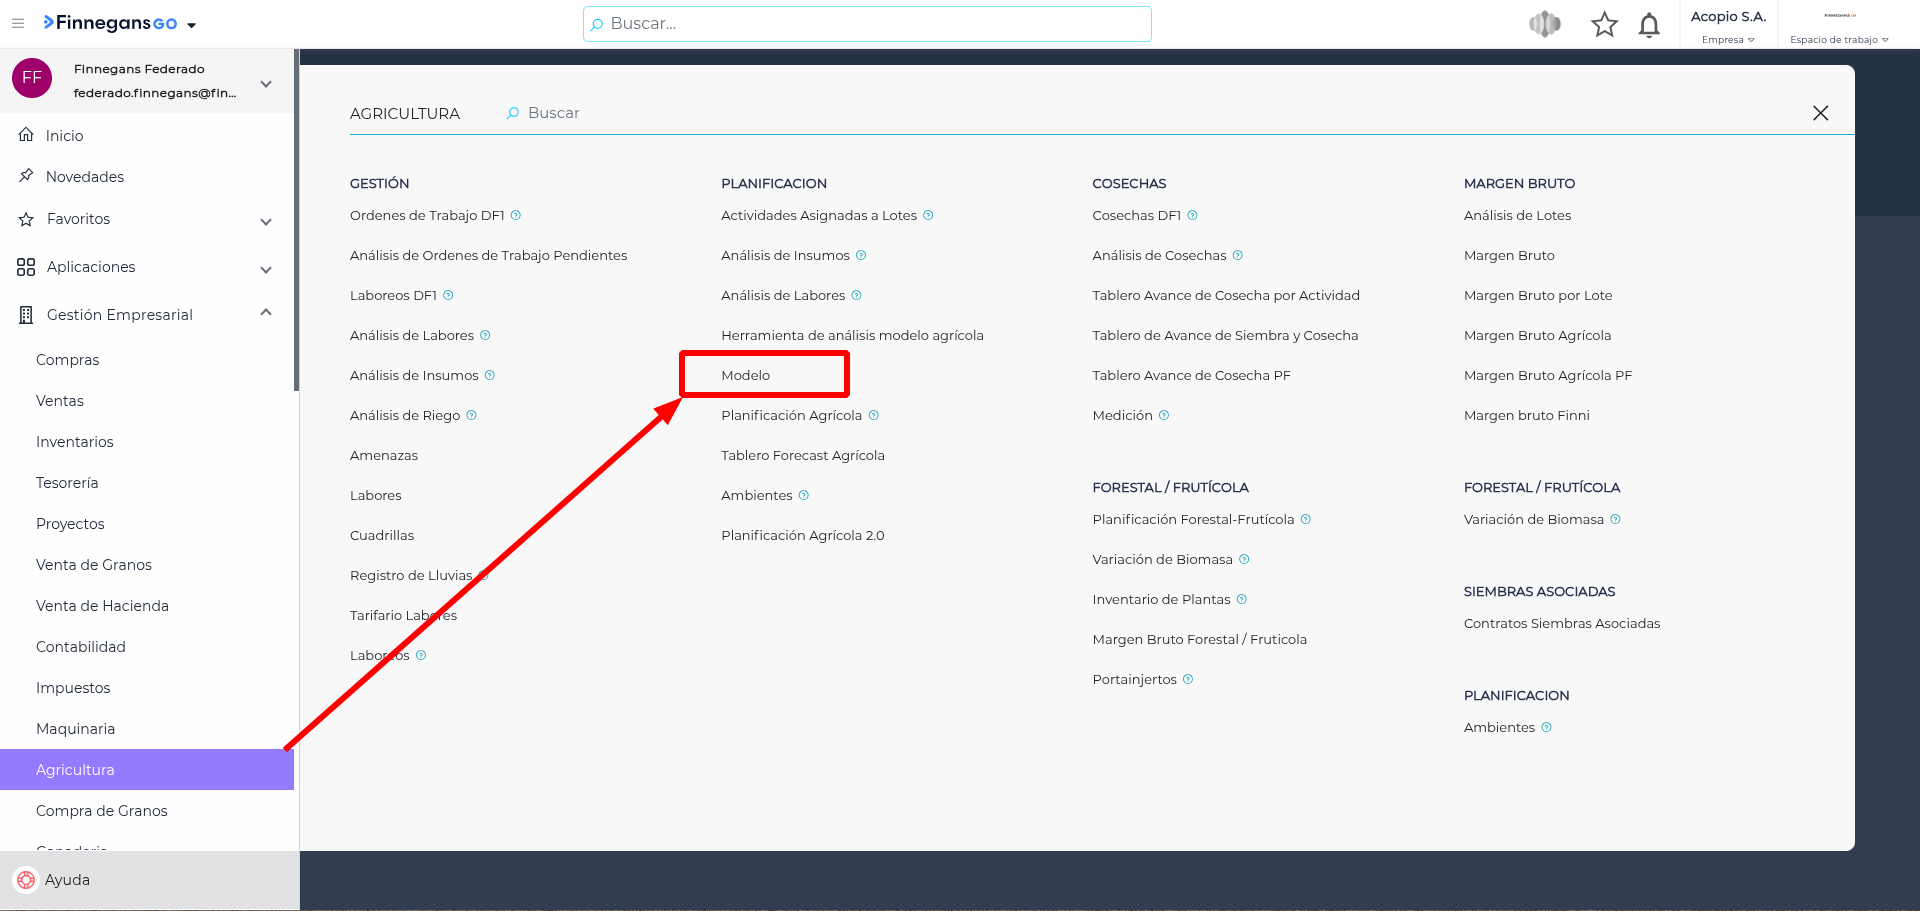Image resolution: width=1920 pixels, height=911 pixels.
Task: Open Margen Bruto por Lote
Action: [x=1537, y=295]
